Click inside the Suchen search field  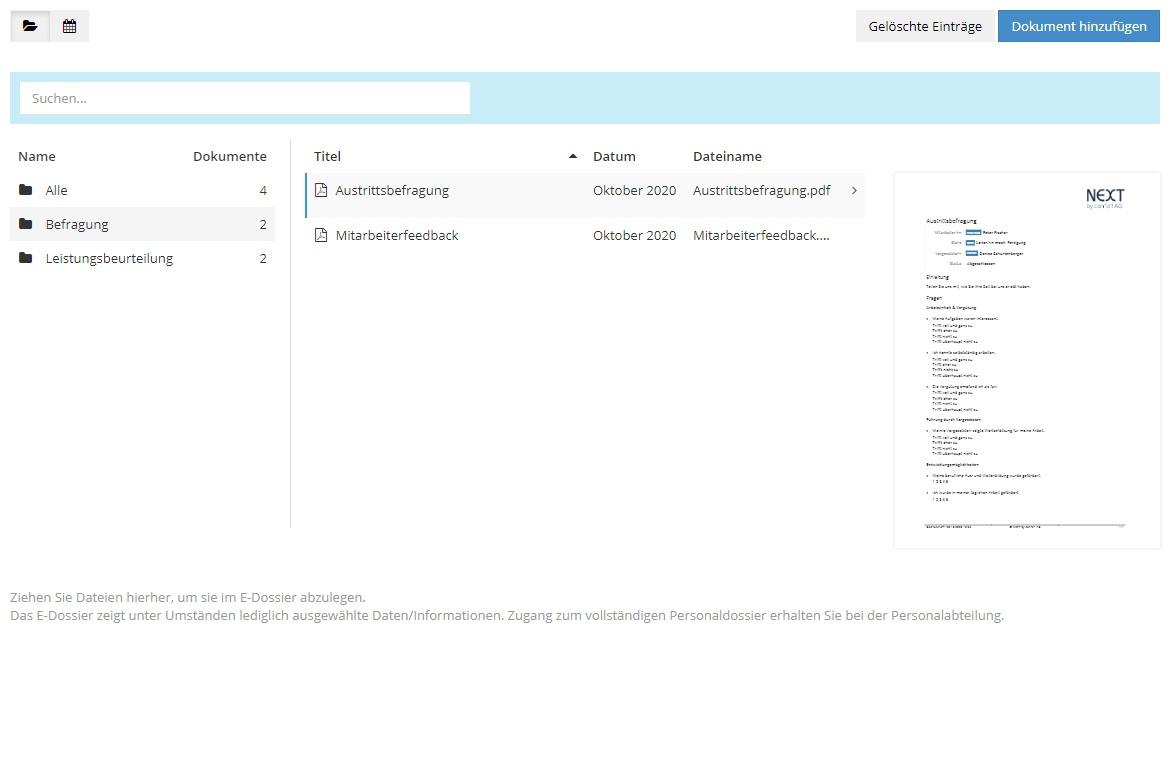click(x=244, y=98)
